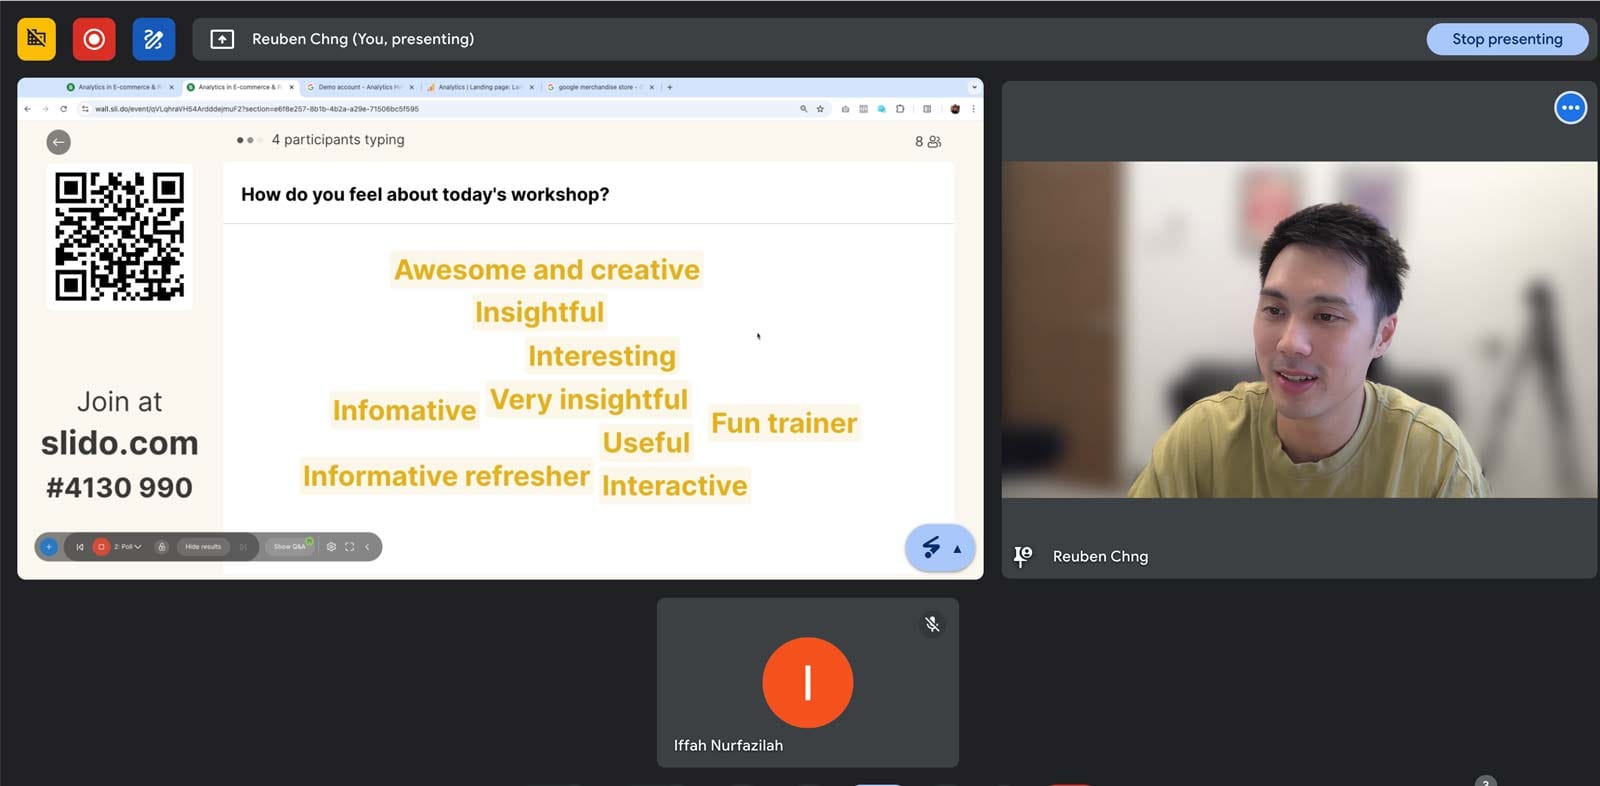Click the Show Q&A button

290,547
